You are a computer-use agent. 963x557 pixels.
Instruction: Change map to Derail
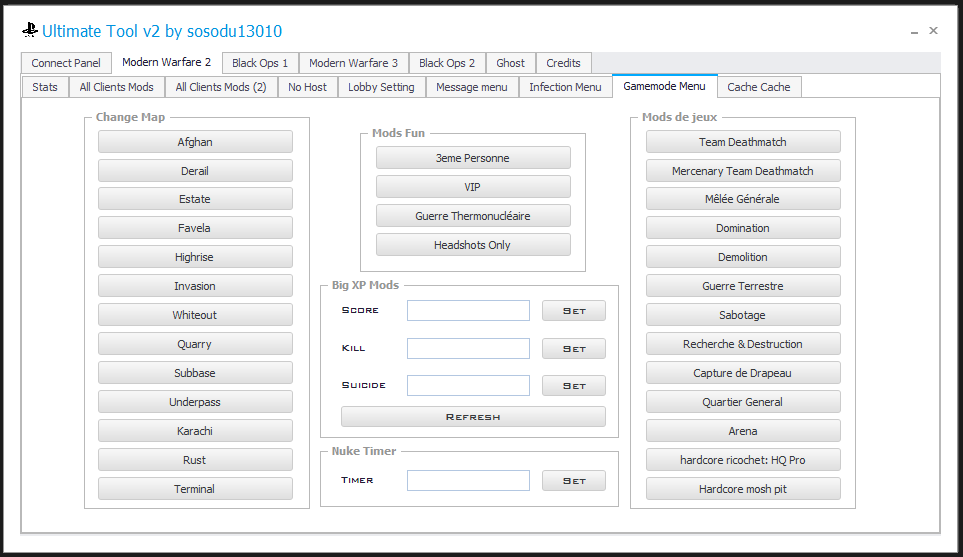point(195,171)
